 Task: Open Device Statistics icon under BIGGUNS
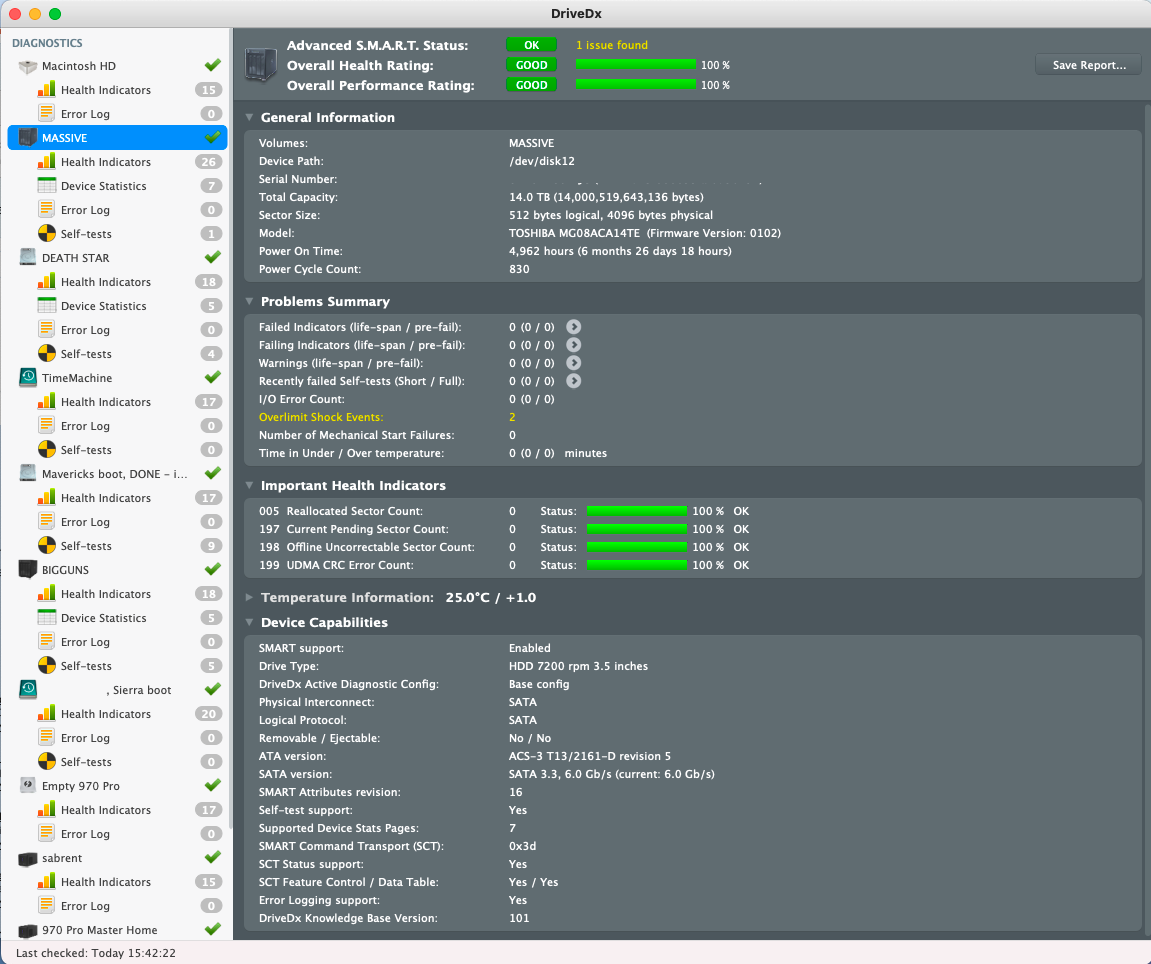coord(46,617)
